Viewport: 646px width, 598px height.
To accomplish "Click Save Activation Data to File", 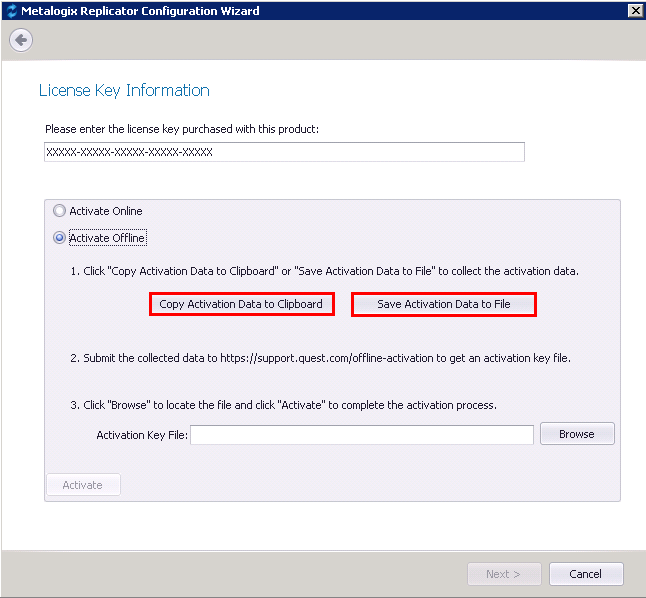I will 444,305.
